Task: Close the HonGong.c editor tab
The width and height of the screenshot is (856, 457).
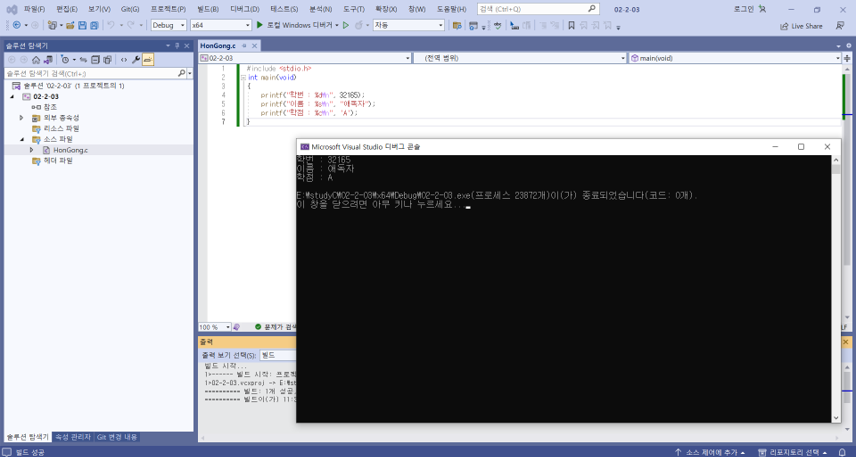Action: (254, 46)
